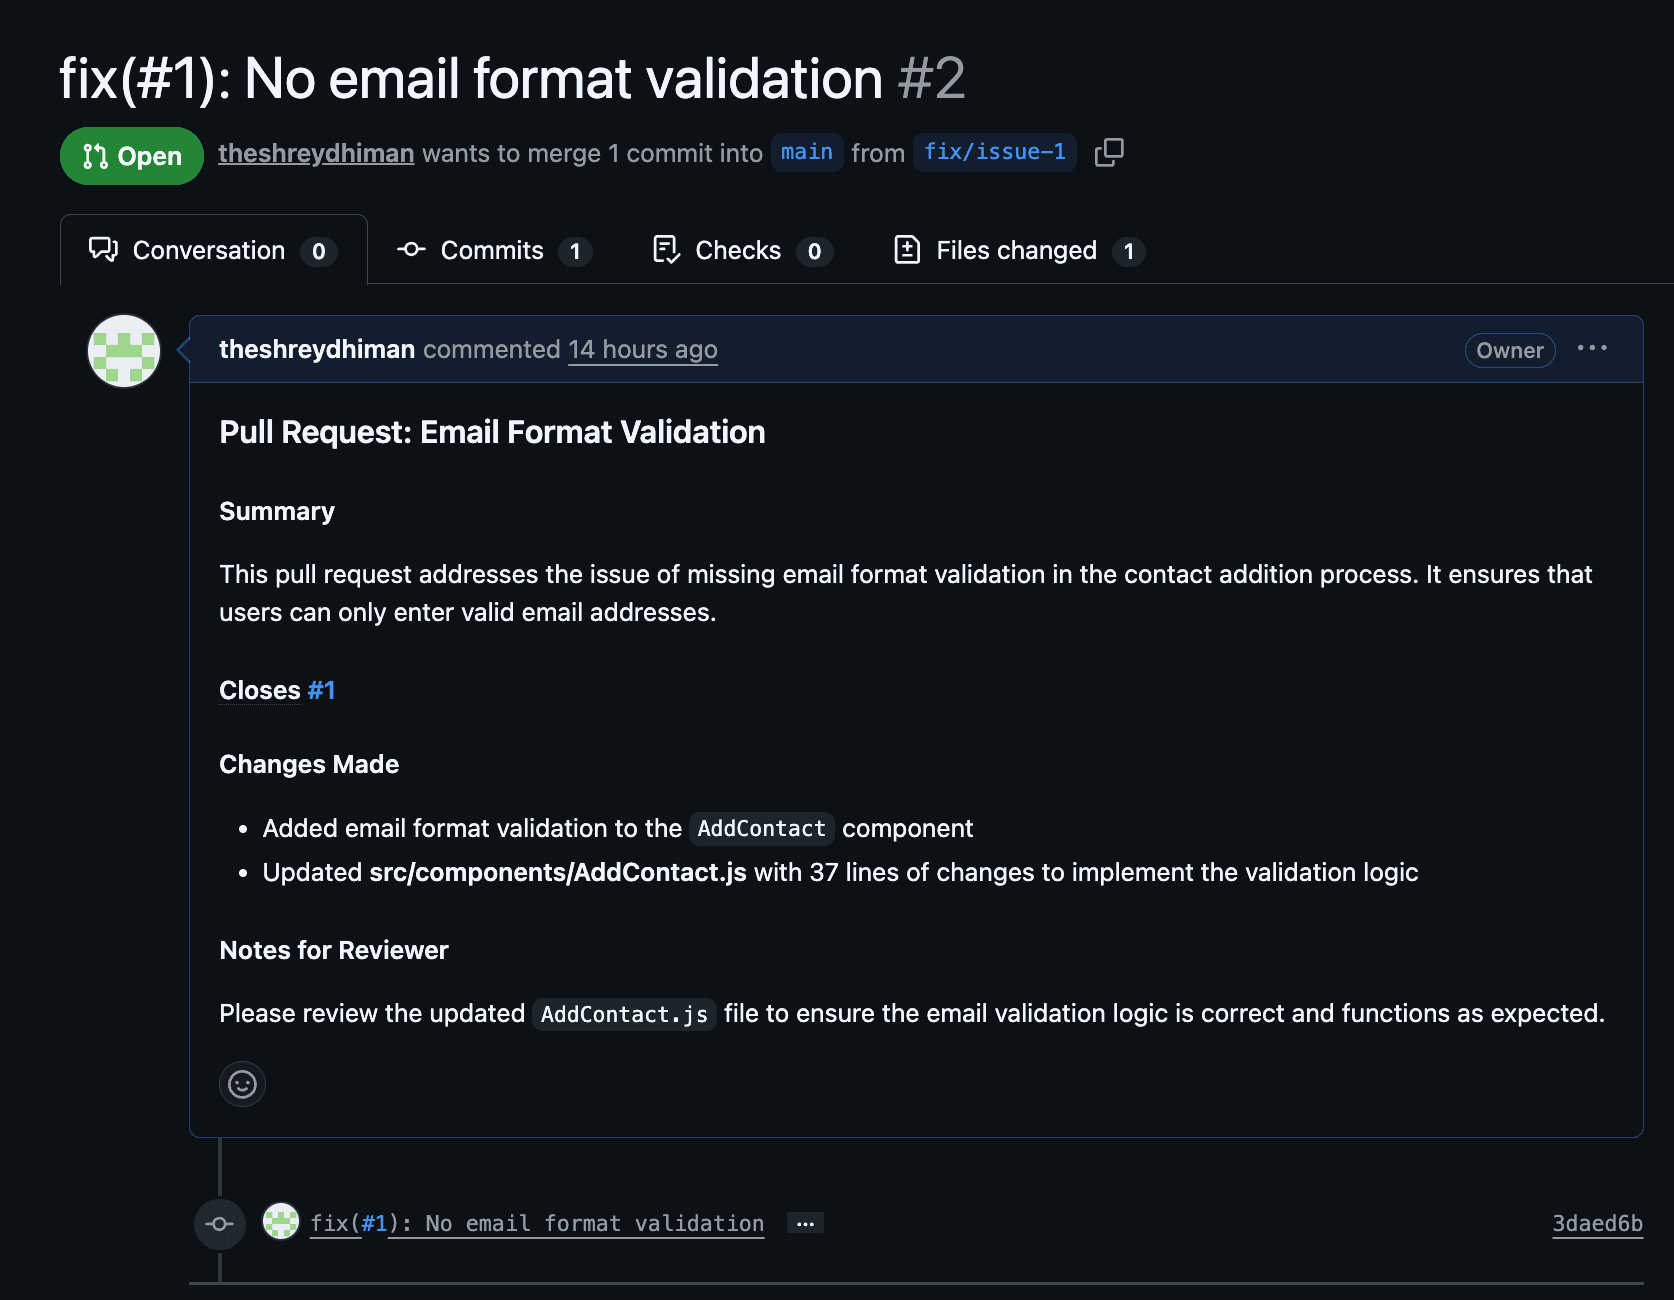Open the commit 3daed6b
This screenshot has width=1674, height=1300.
(1596, 1223)
